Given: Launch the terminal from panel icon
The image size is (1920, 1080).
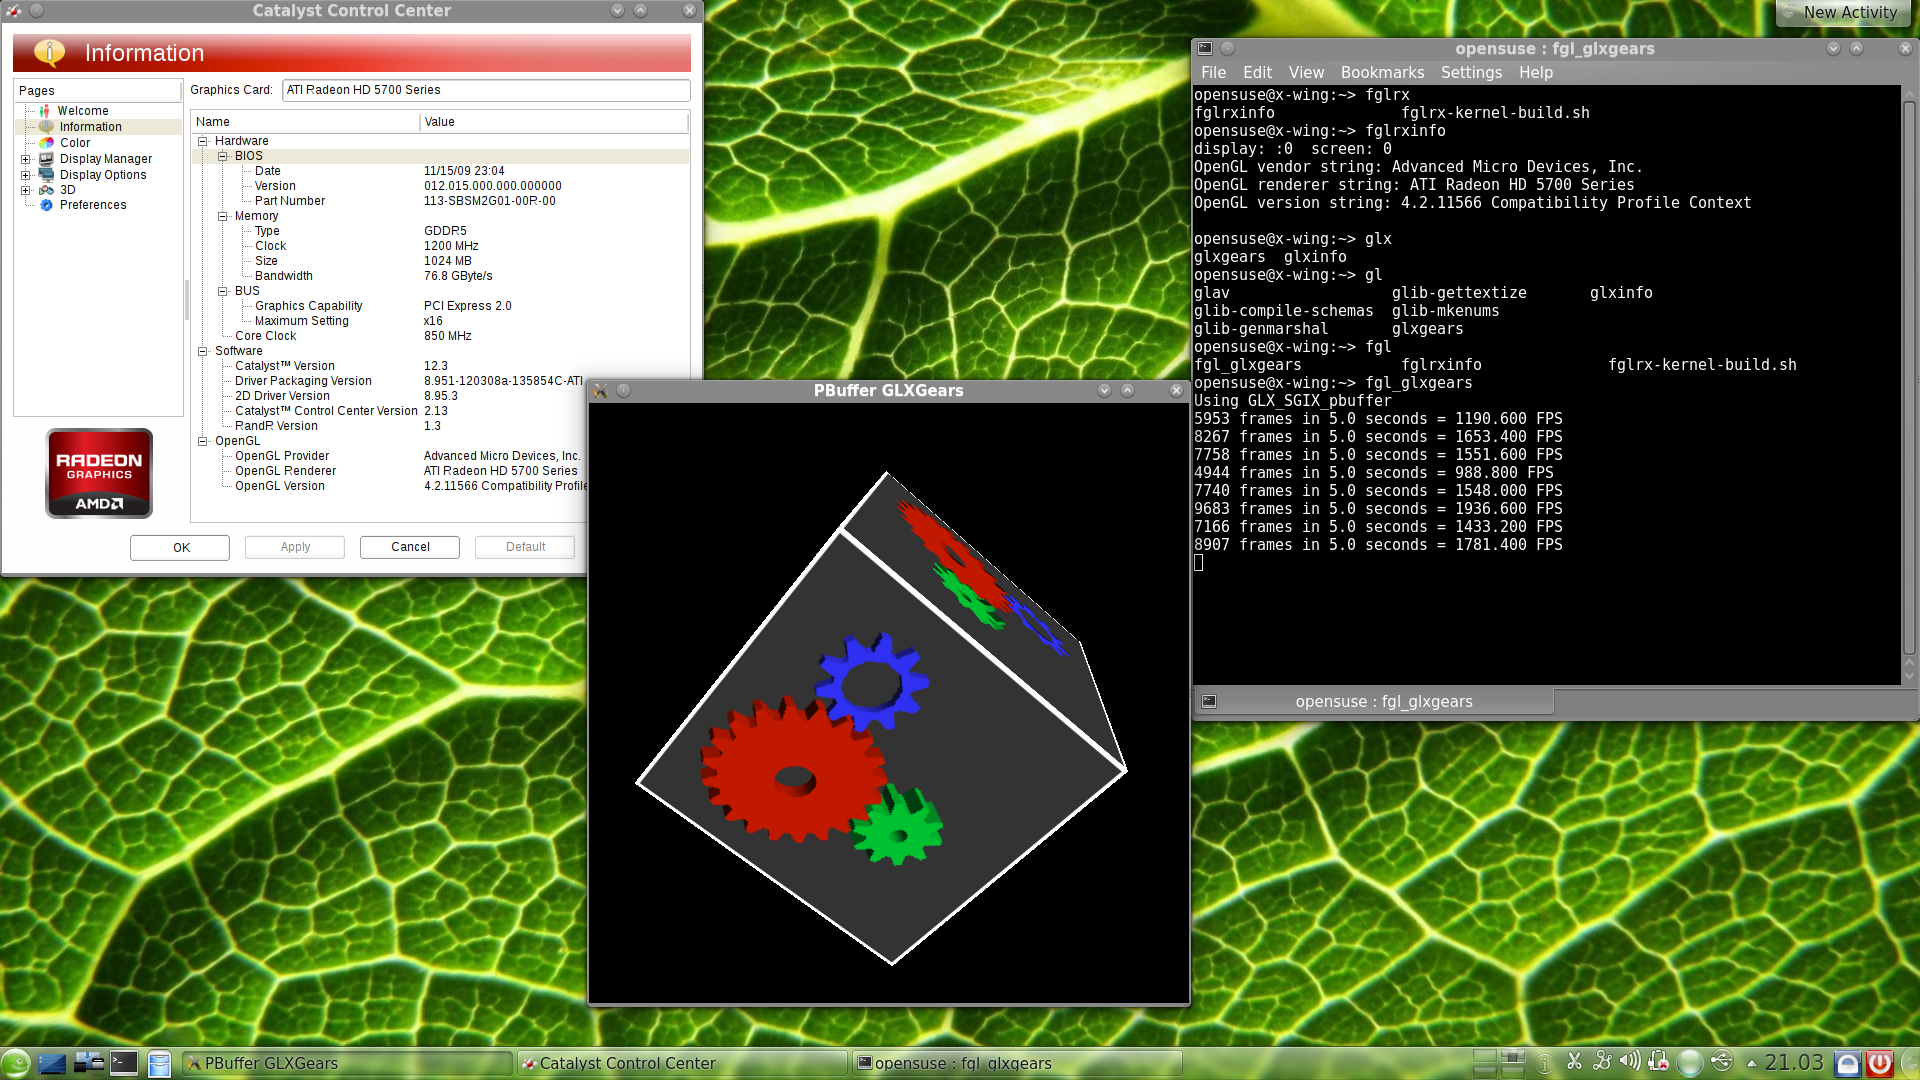Looking at the screenshot, I should 124,1063.
